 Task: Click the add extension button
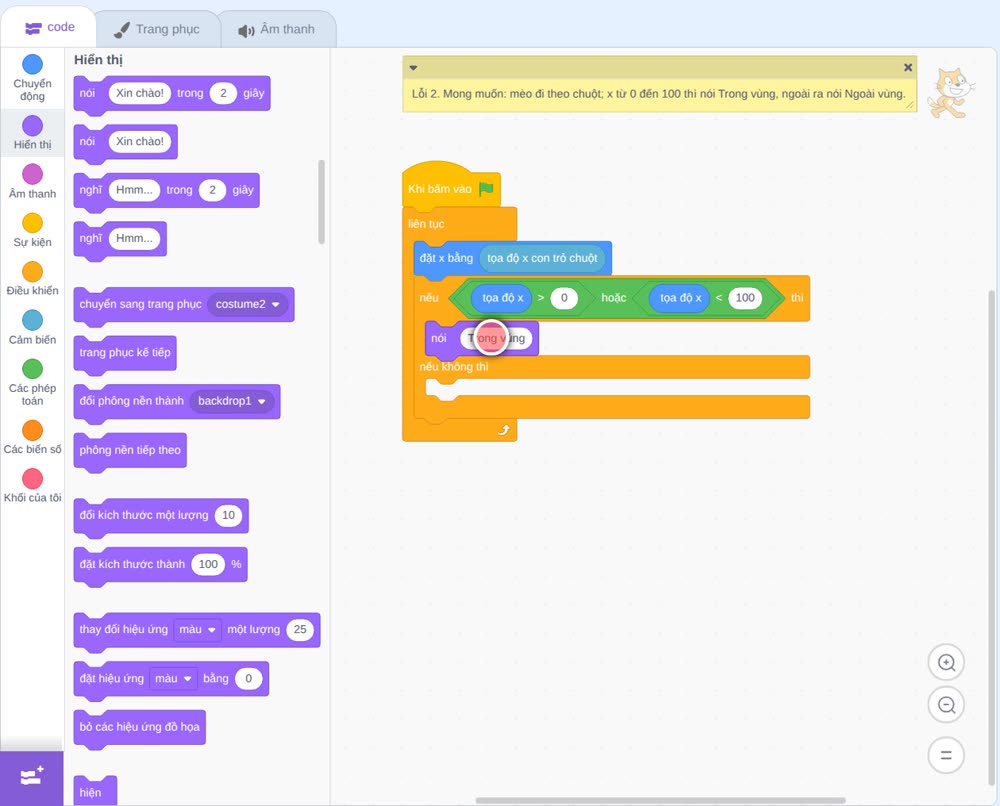[x=32, y=777]
